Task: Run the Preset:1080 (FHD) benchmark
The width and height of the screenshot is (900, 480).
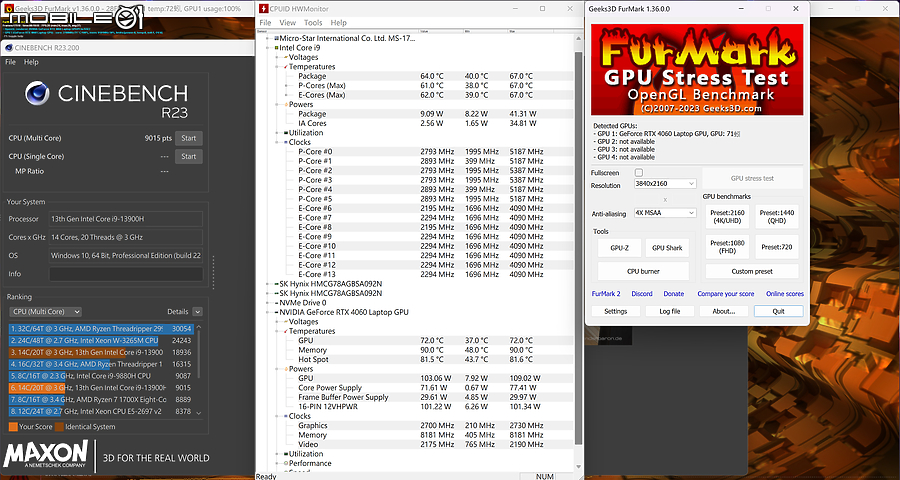Action: click(727, 247)
